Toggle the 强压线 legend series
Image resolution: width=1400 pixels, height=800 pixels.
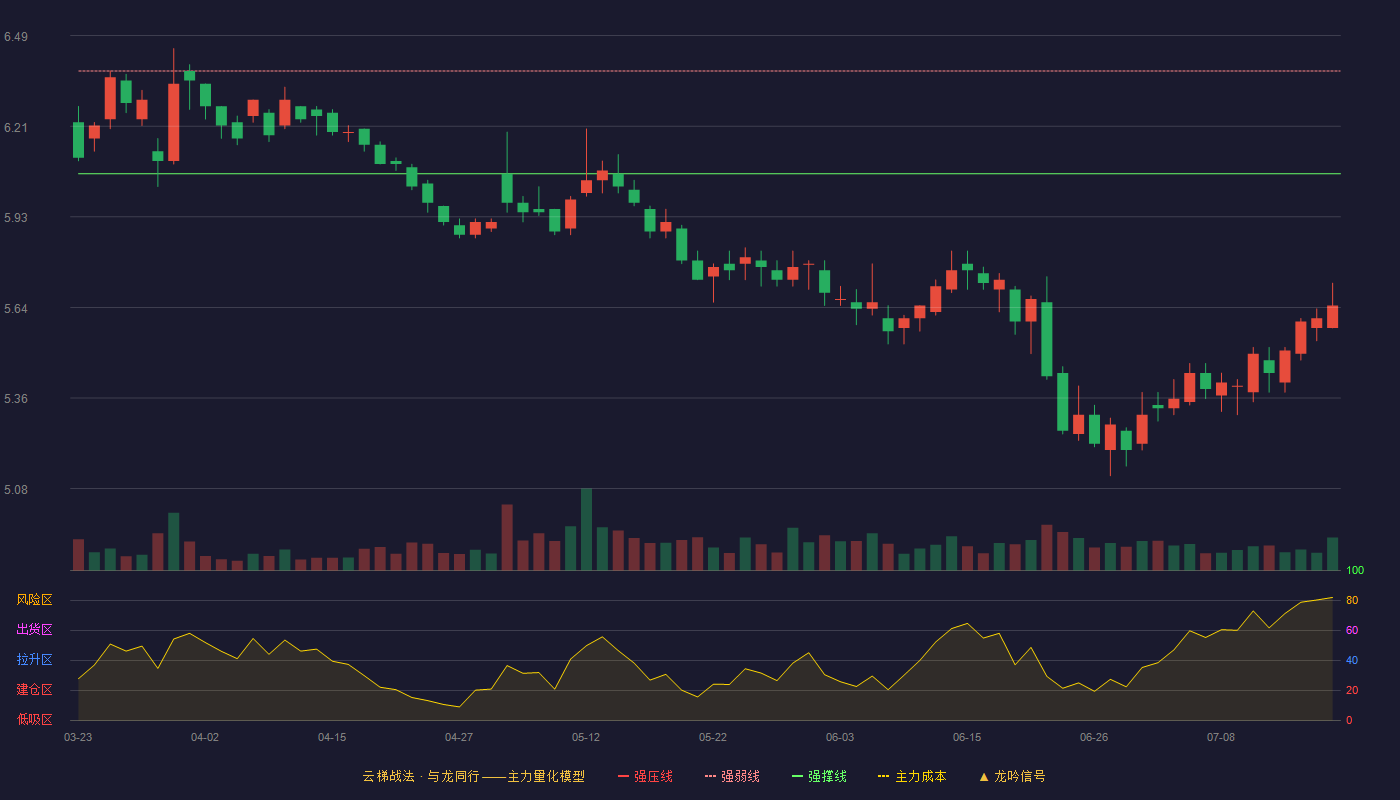click(645, 776)
